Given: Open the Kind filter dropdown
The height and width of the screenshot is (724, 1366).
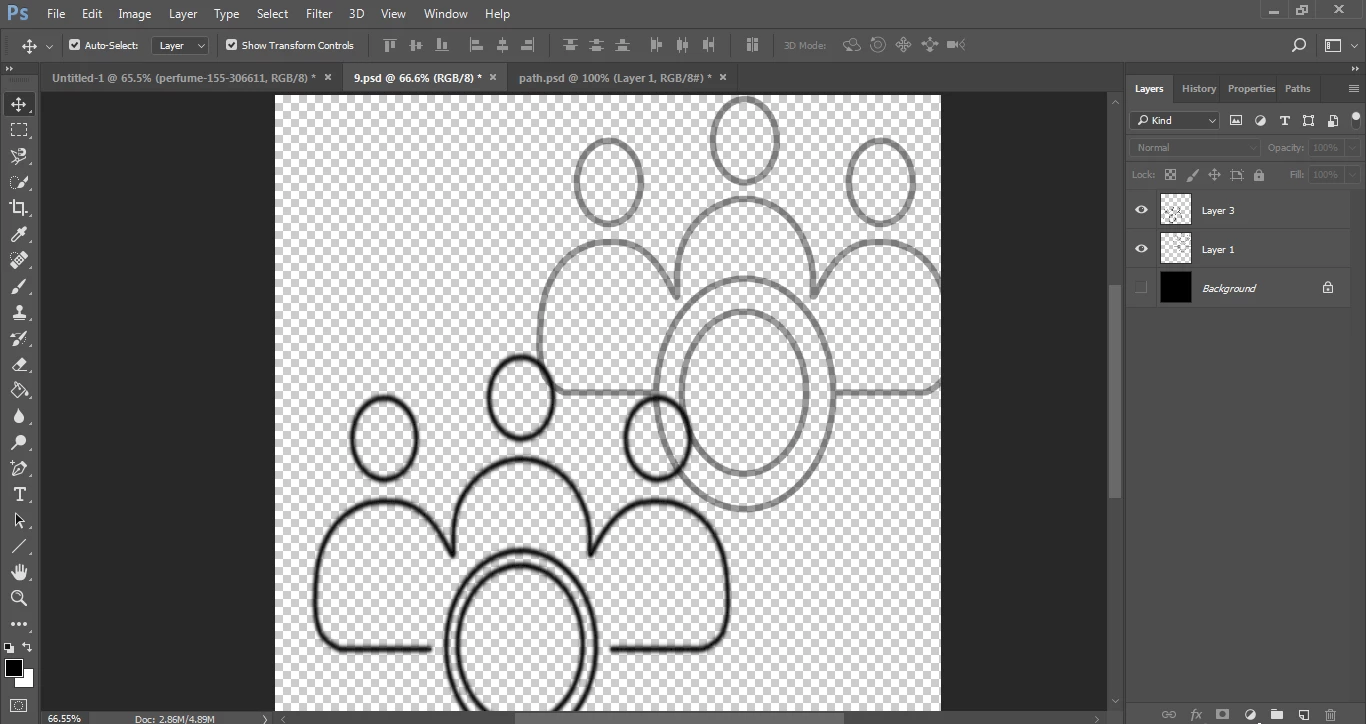Looking at the screenshot, I should pyautogui.click(x=1175, y=120).
